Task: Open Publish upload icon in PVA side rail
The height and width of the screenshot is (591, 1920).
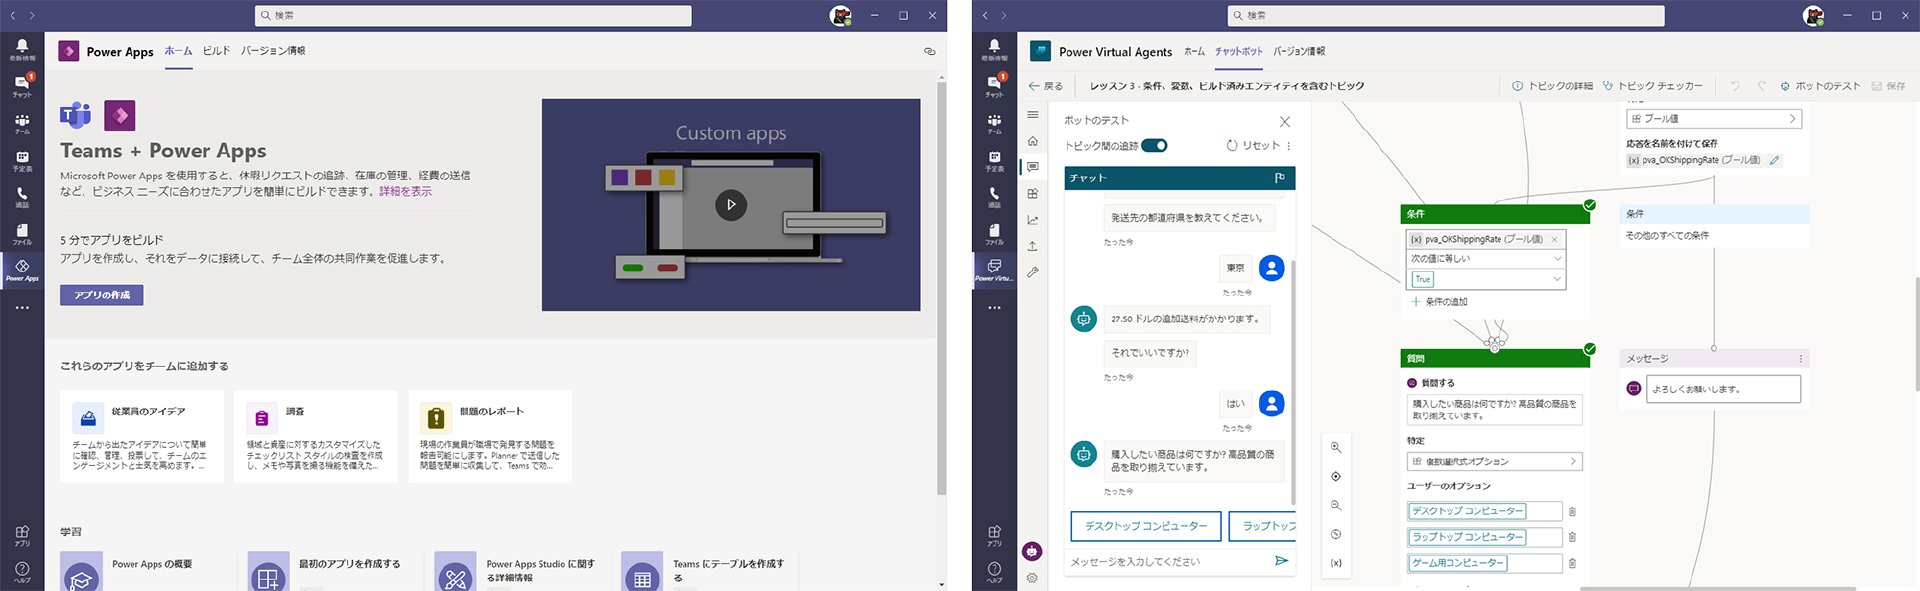Action: pos(1033,246)
